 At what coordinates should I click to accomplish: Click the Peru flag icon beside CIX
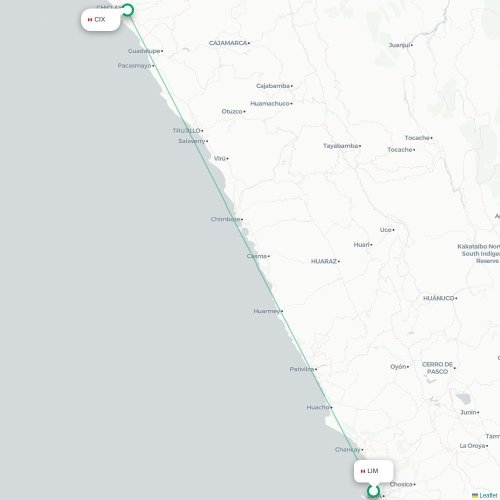click(x=90, y=20)
